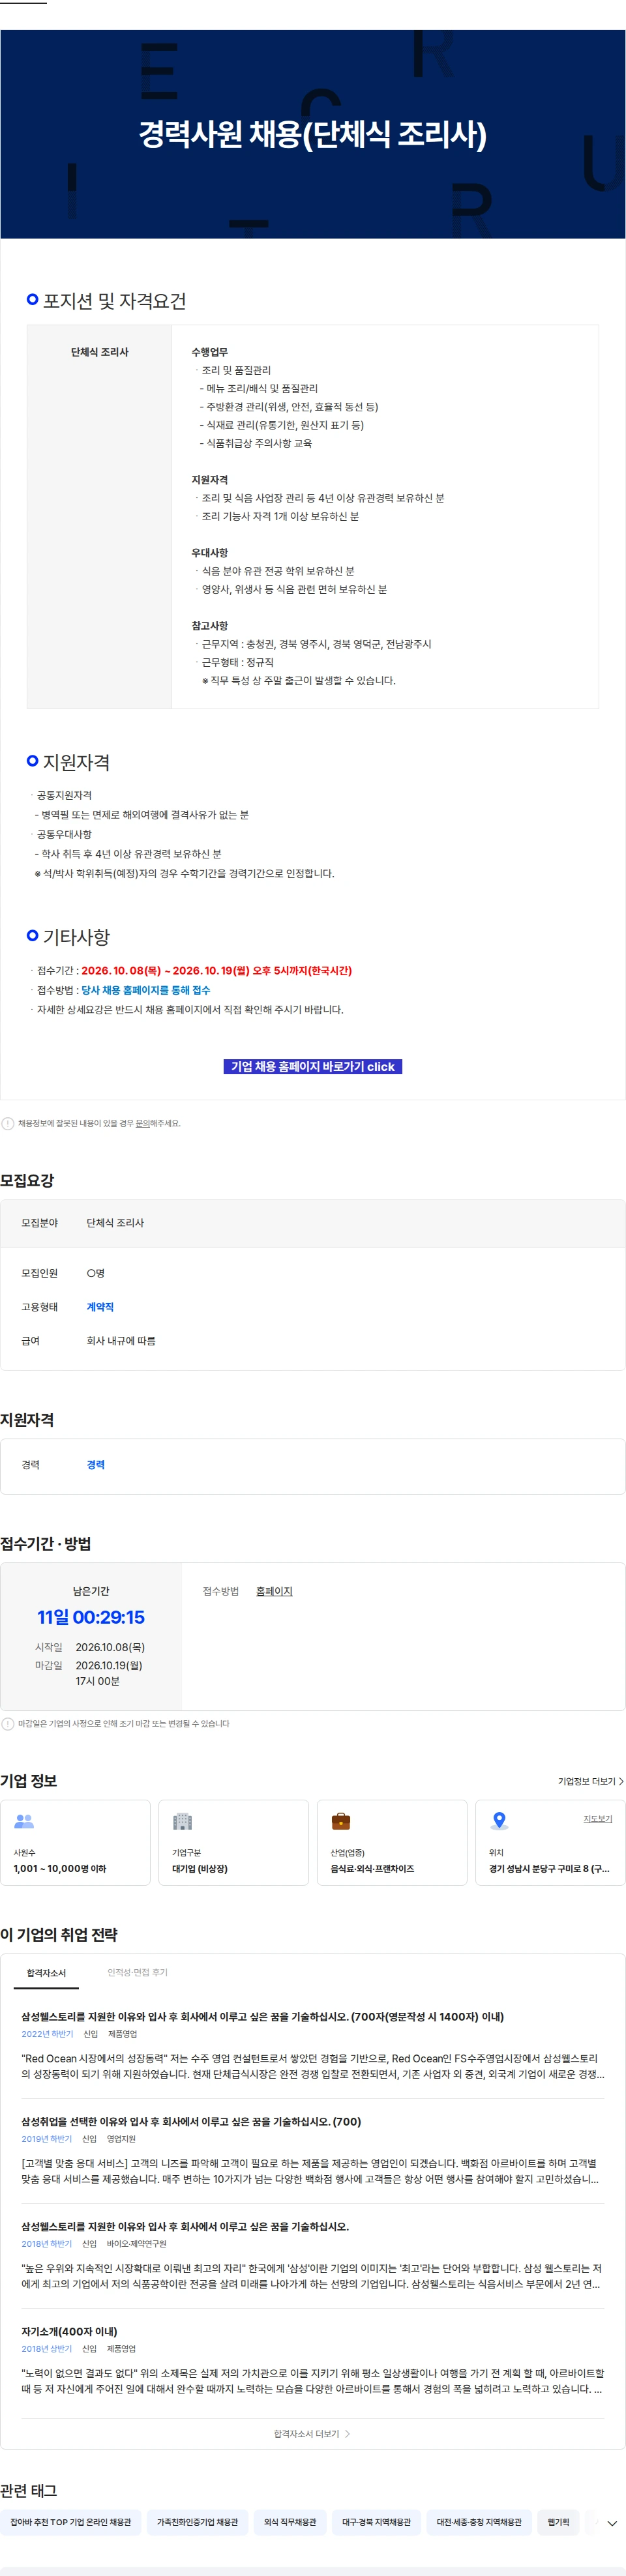Screen dimensions: 626x2576
Task: Click the blue 경력 qualification link
Action: (95, 1464)
